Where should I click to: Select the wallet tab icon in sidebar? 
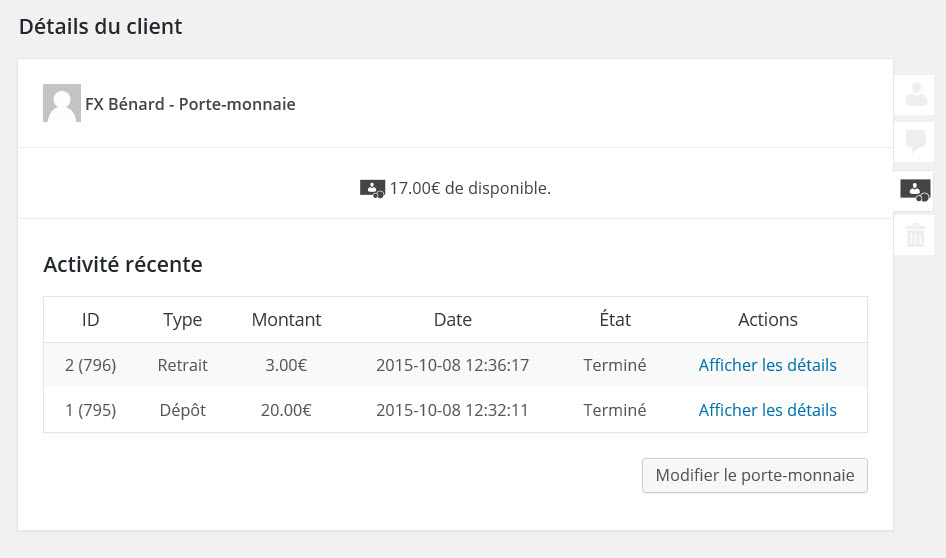tap(915, 189)
